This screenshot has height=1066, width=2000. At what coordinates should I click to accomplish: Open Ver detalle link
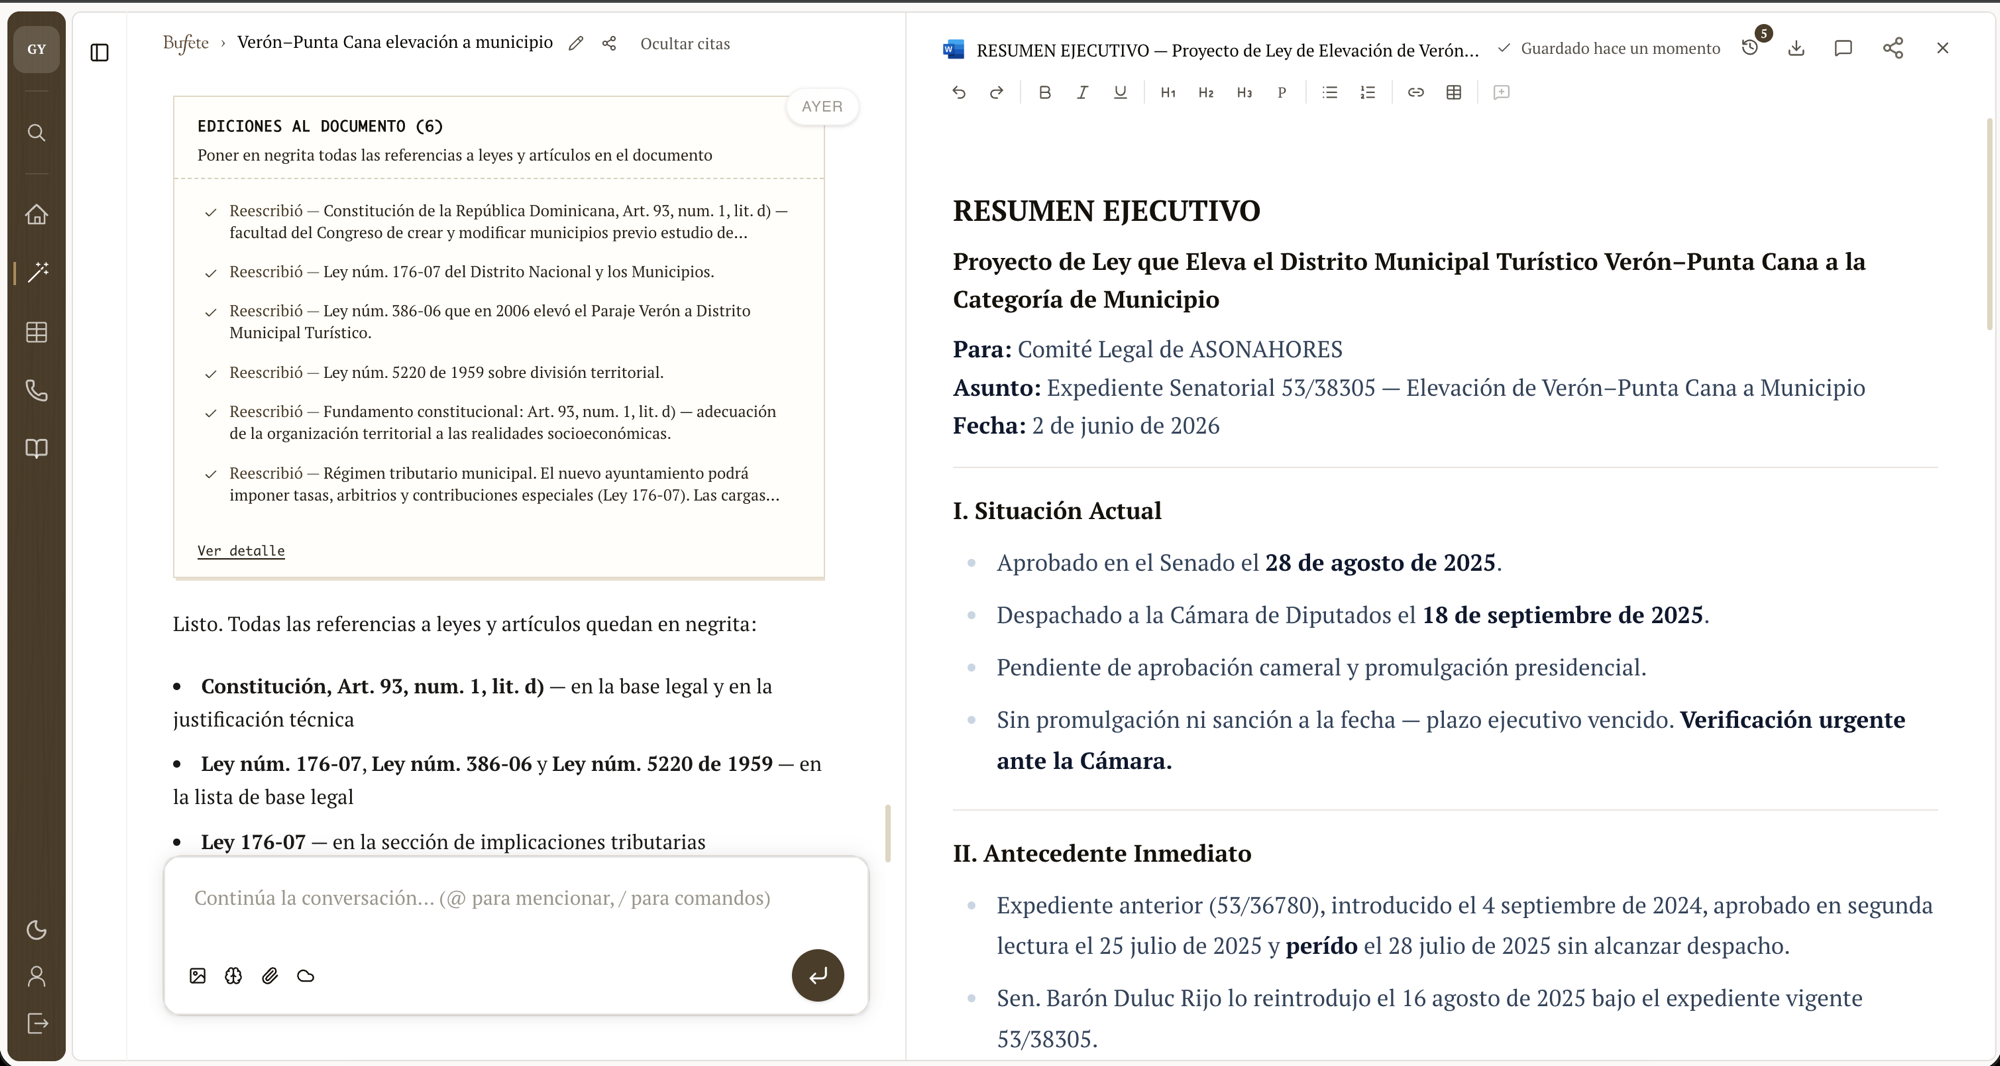coord(241,551)
